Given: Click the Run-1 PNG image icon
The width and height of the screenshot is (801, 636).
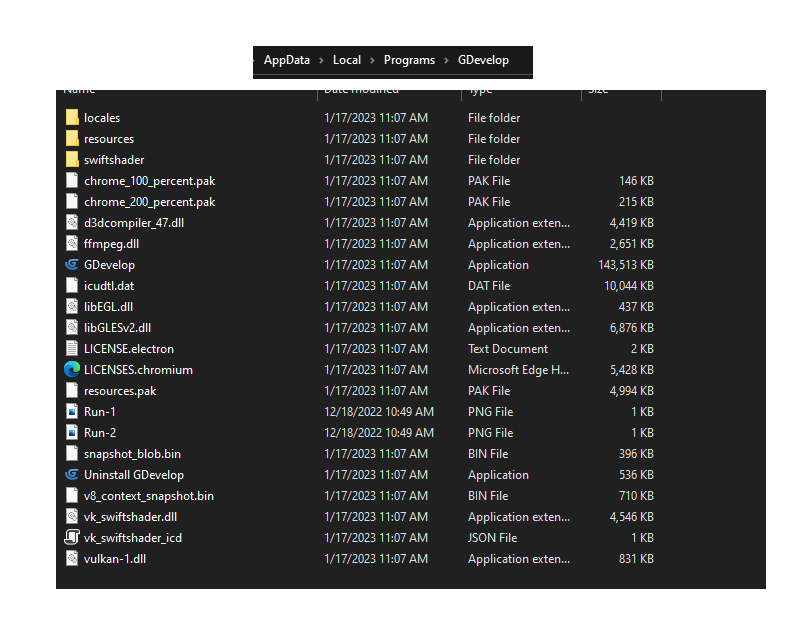Looking at the screenshot, I should (72, 411).
